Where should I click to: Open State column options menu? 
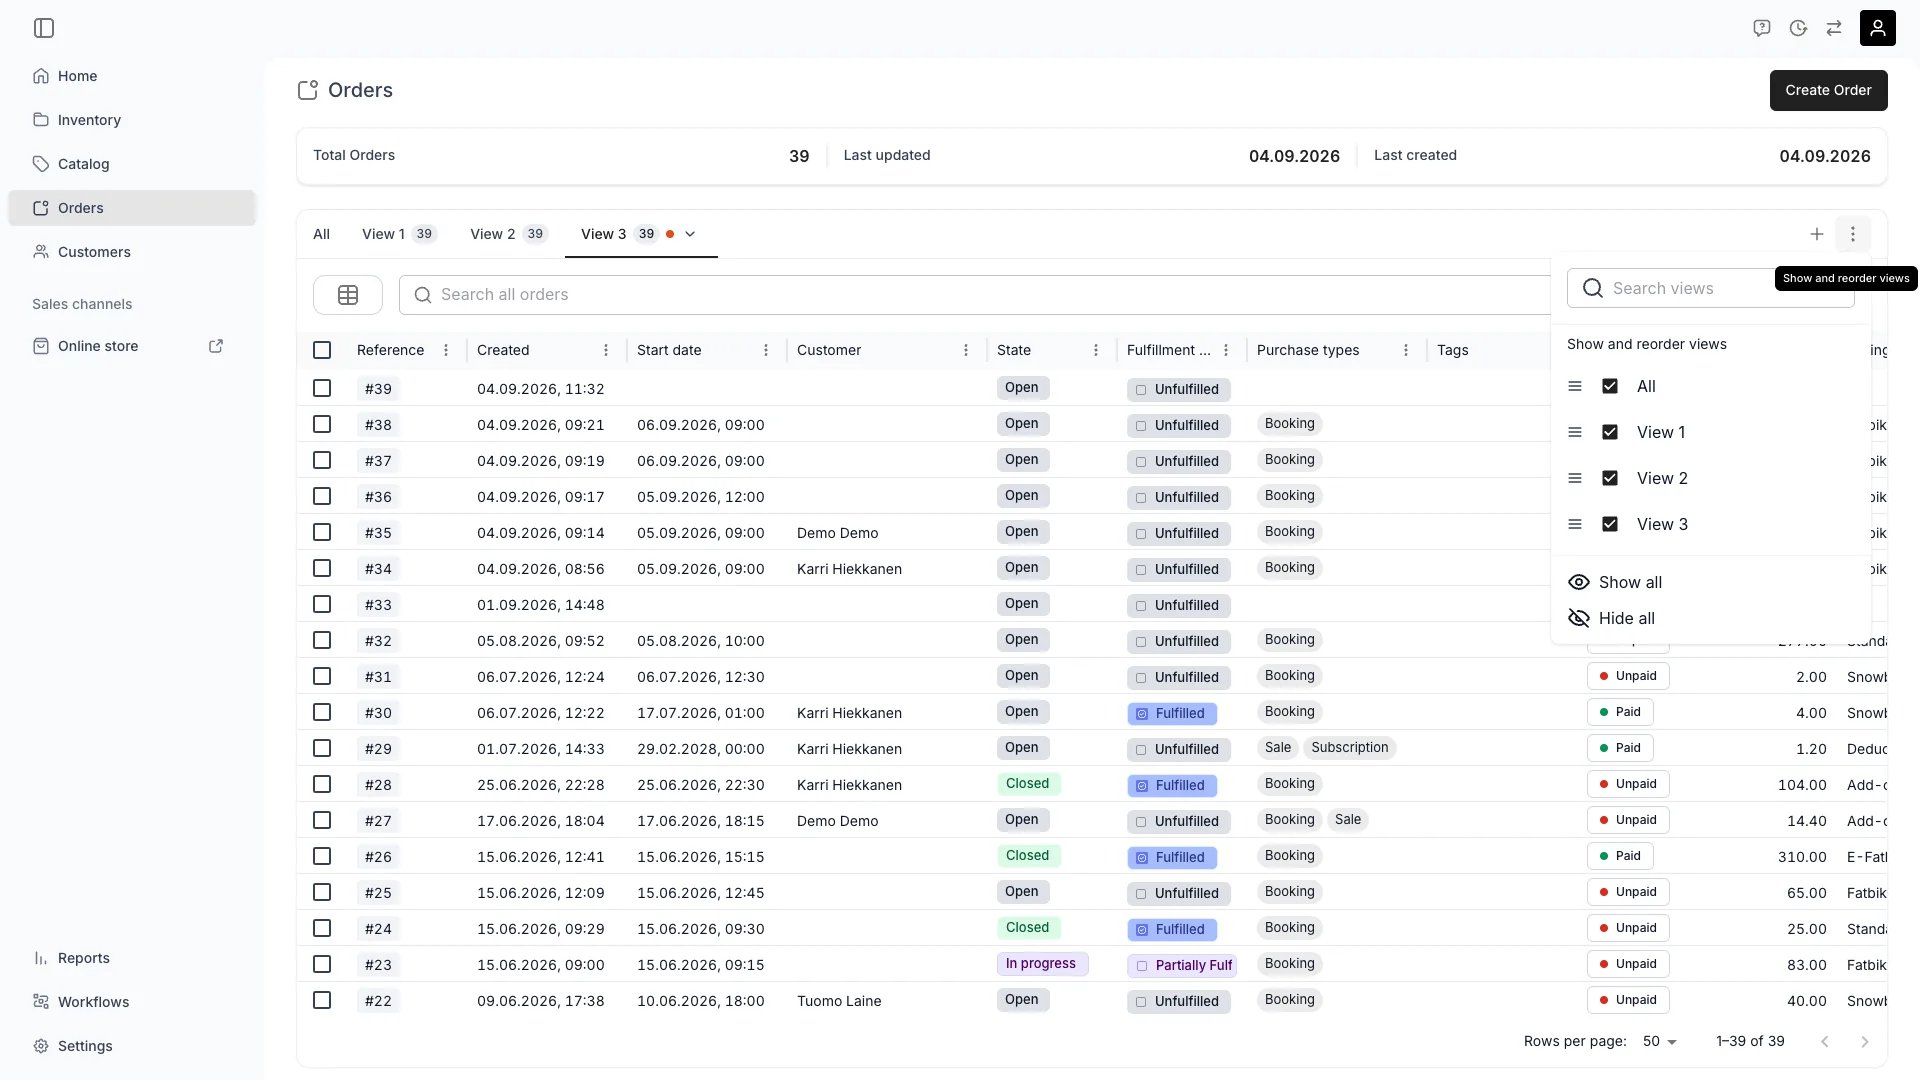tap(1096, 350)
